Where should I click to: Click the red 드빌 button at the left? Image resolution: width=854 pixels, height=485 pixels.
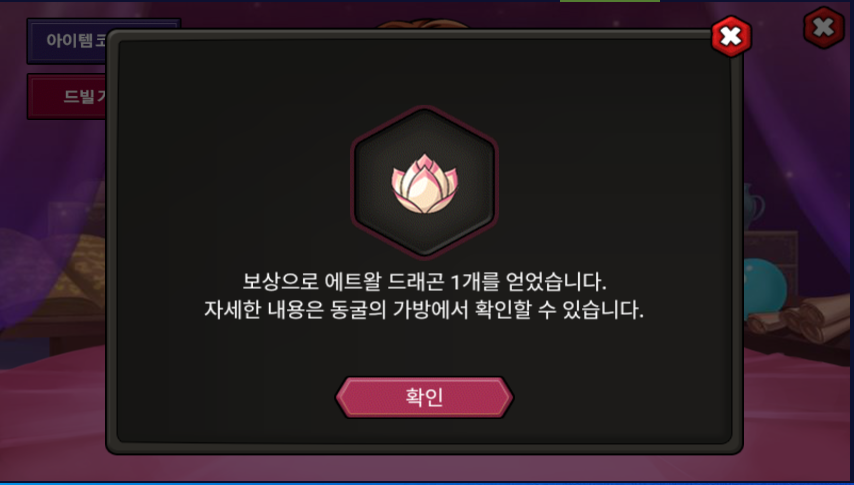click(68, 96)
